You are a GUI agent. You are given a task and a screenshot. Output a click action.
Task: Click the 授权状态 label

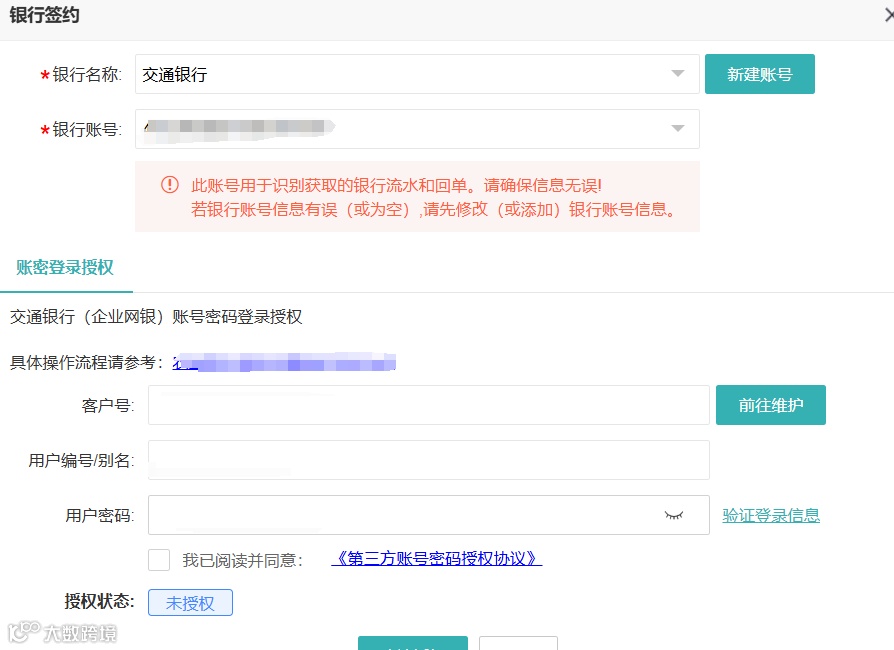pos(99,601)
